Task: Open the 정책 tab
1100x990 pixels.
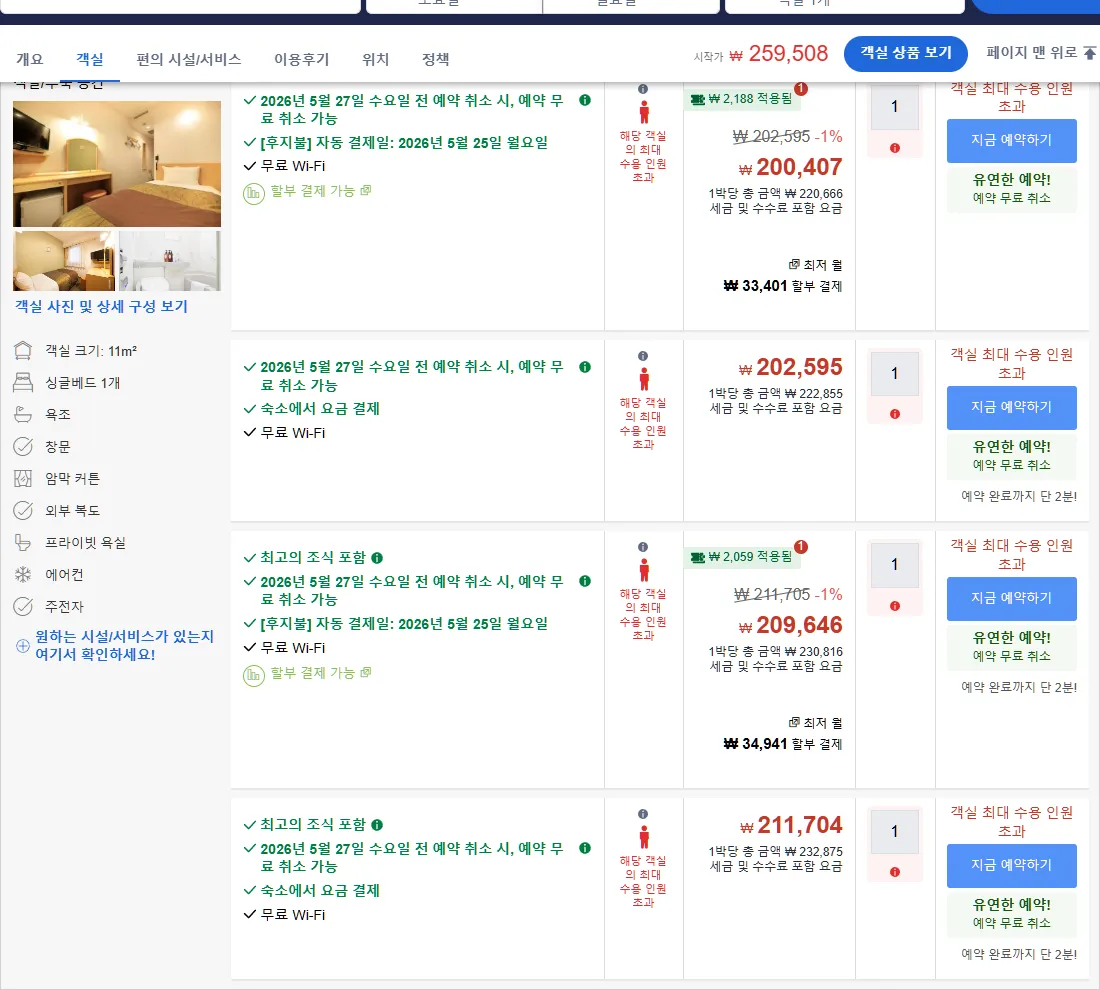Action: click(436, 60)
